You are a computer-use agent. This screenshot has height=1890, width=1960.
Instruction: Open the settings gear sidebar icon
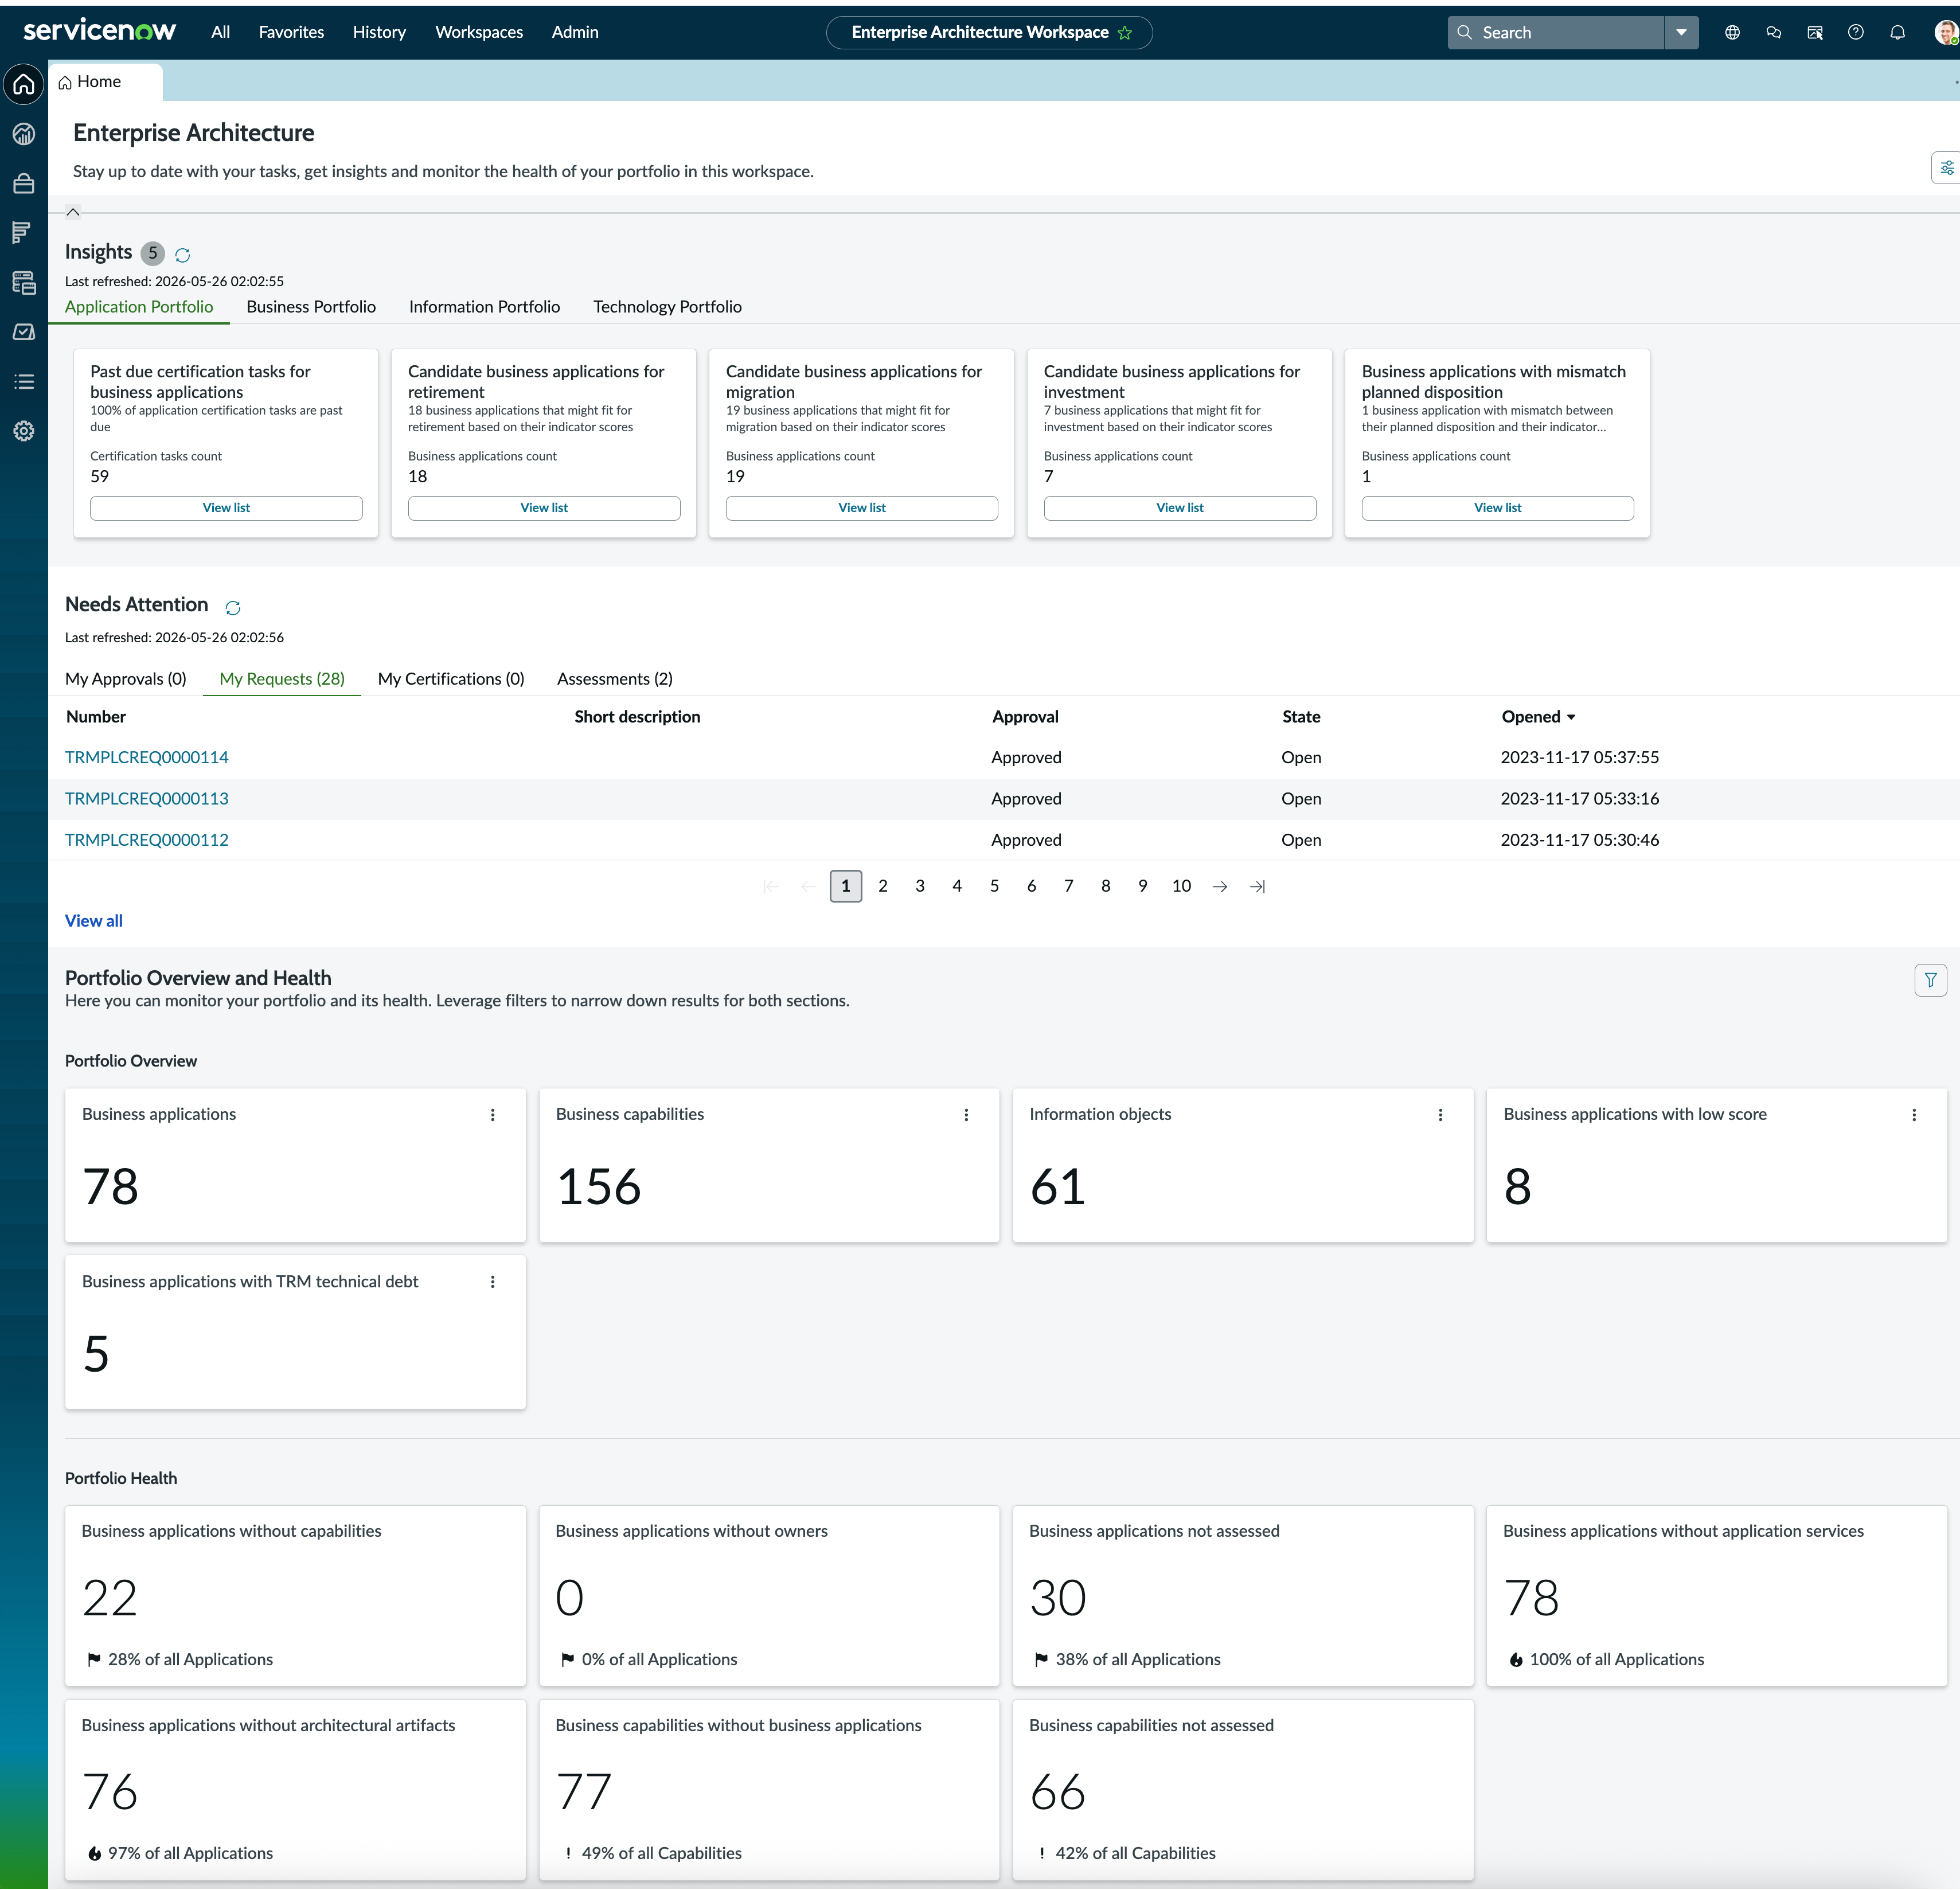[24, 431]
